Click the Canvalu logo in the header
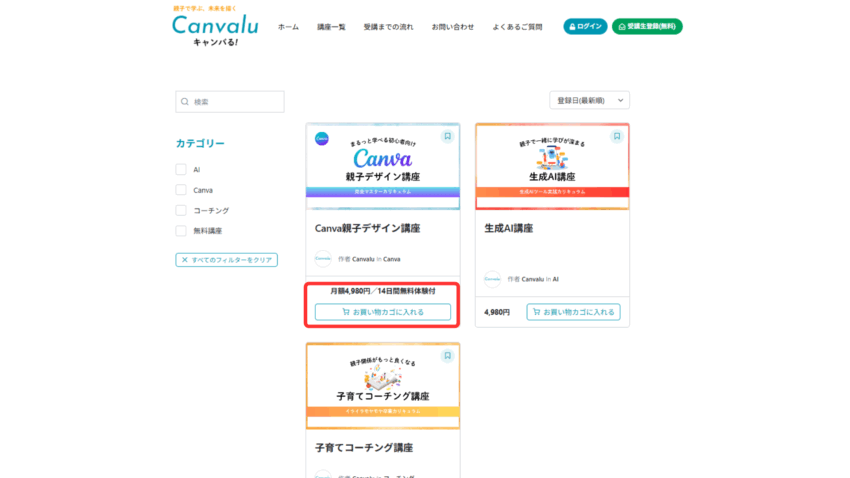 tap(213, 26)
